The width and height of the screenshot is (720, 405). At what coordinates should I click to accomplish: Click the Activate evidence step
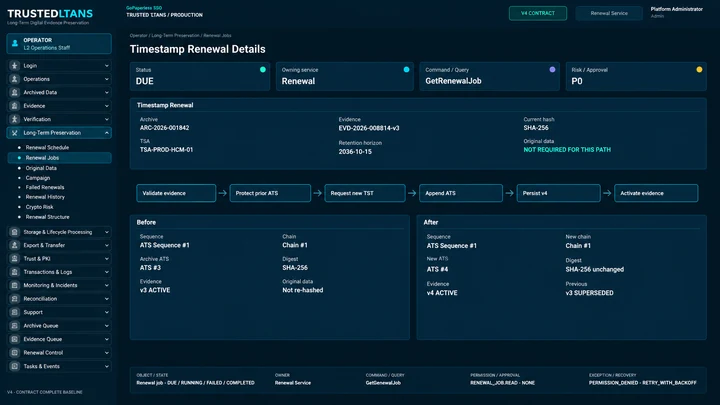tap(656, 193)
